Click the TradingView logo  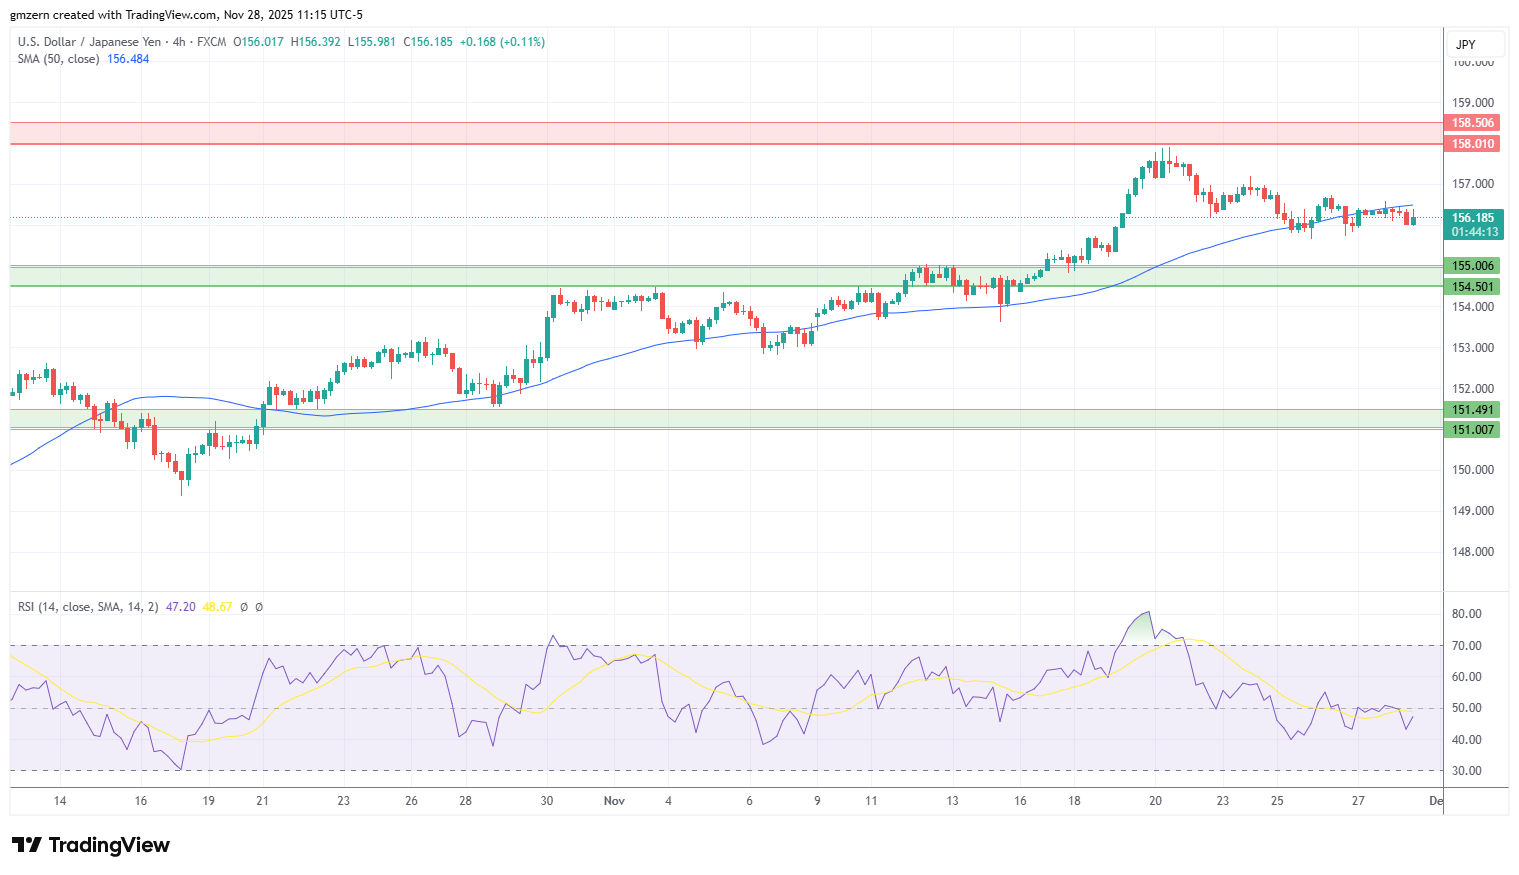pyautogui.click(x=91, y=845)
